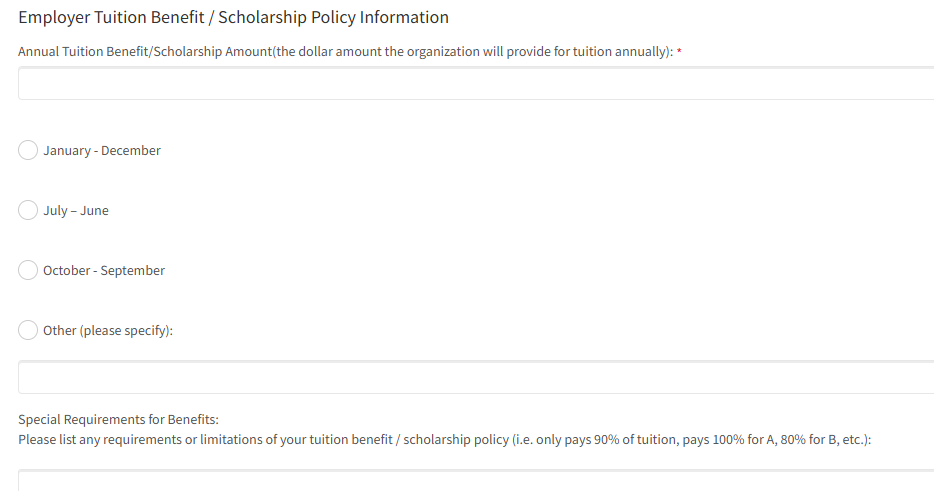The height and width of the screenshot is (491, 934).
Task: Click the Annual Tuition Benefit/Scholarship Amount label
Action: 145,51
